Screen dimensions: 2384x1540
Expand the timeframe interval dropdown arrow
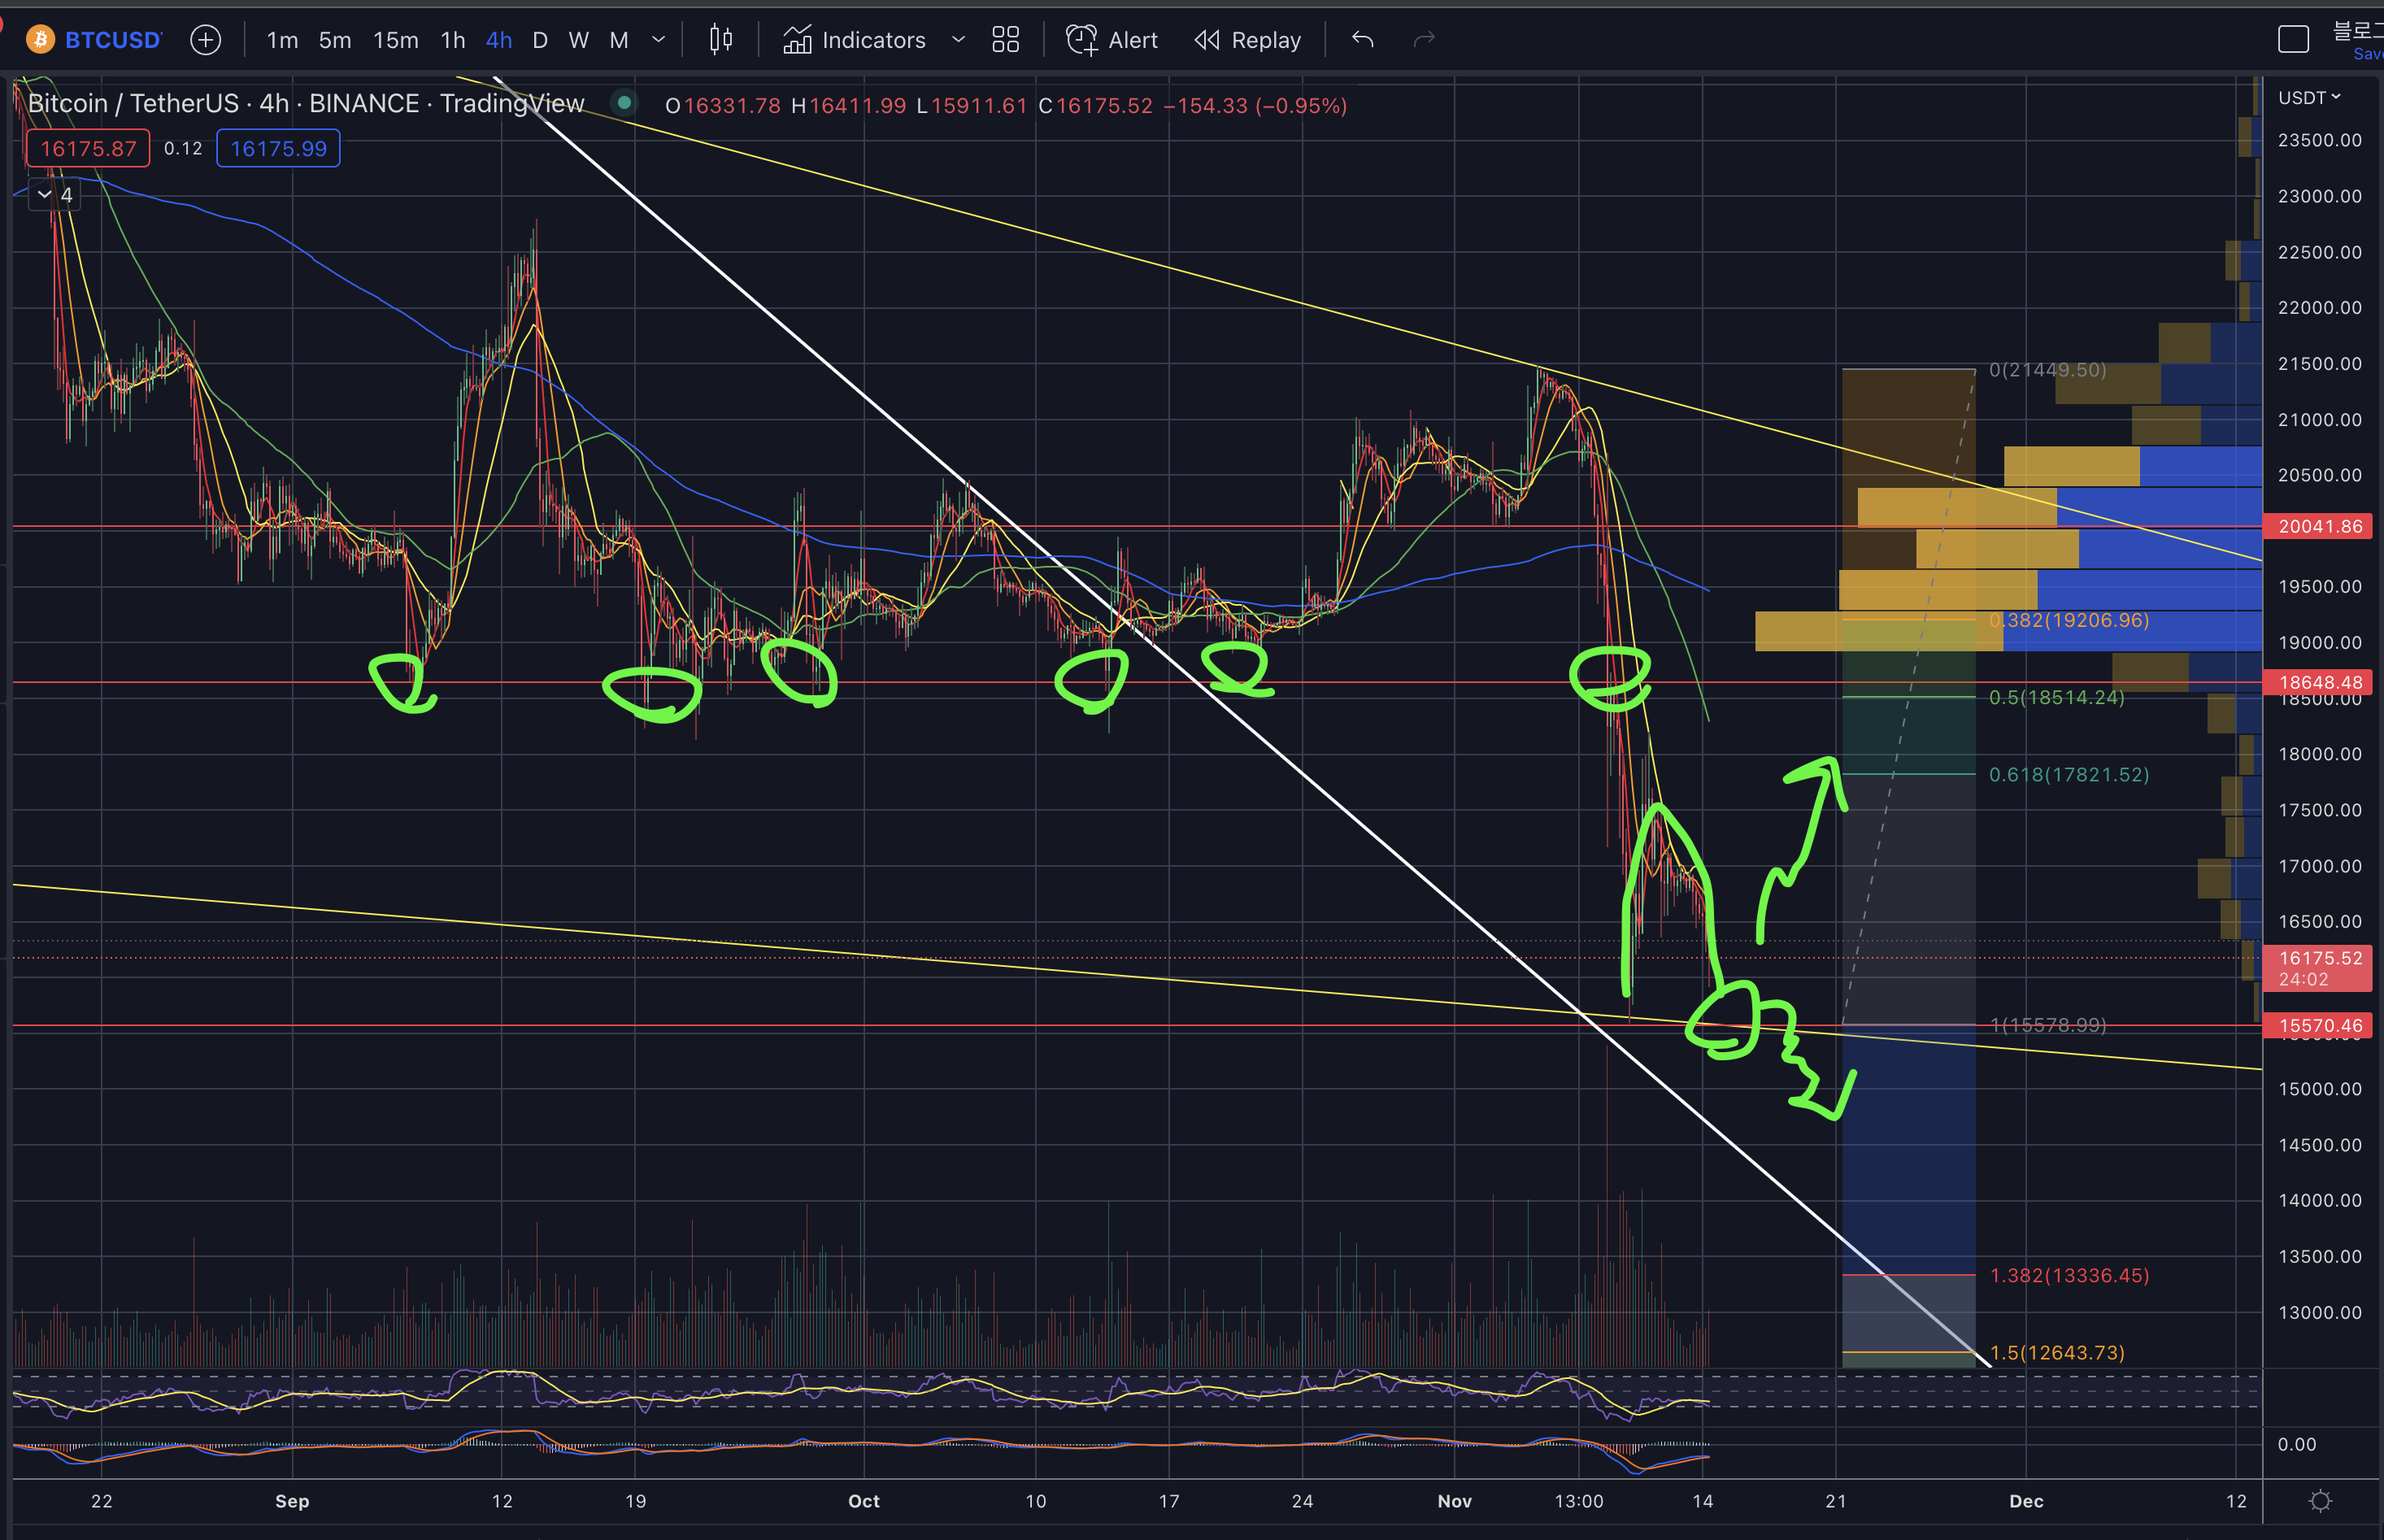pyautogui.click(x=658, y=40)
